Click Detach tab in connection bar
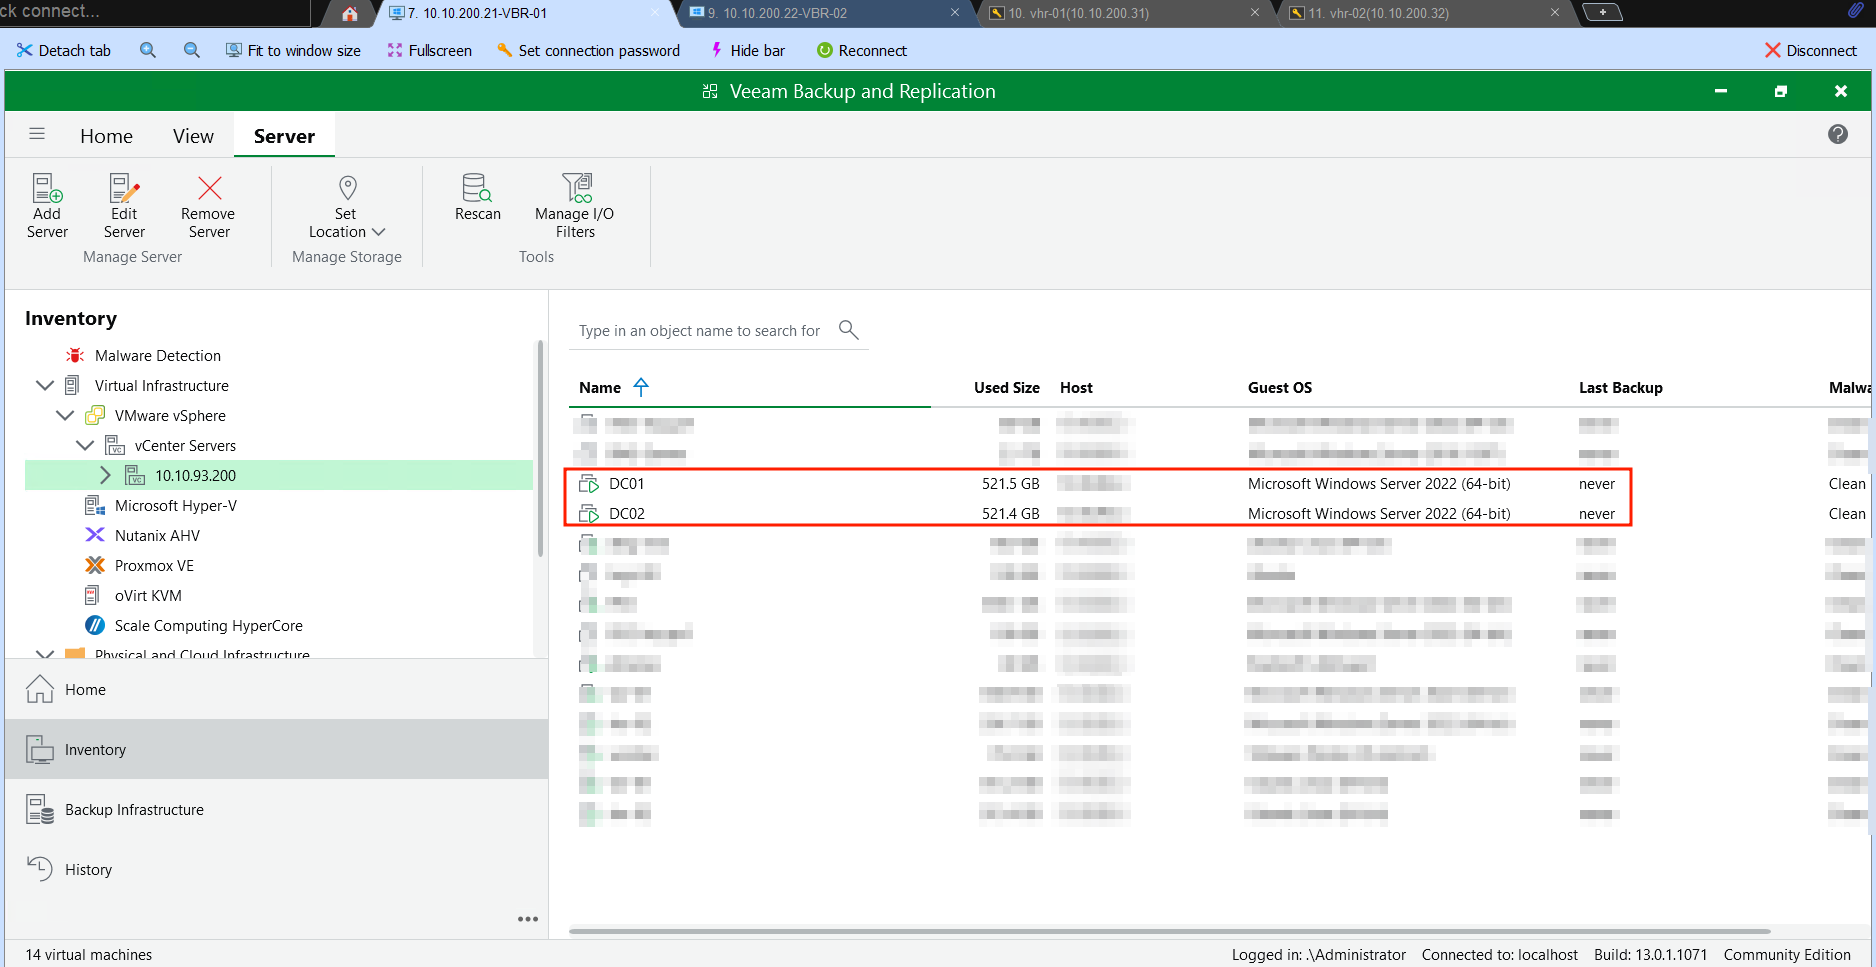Screen dimensions: 1876x967 pos(64,51)
